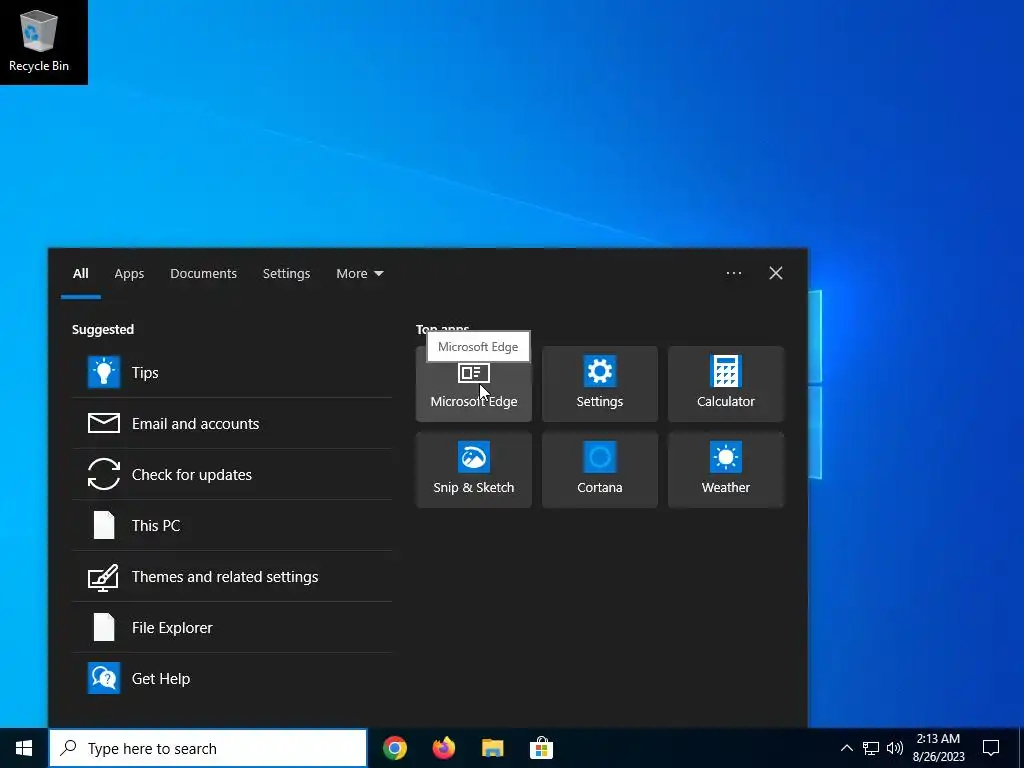Screen dimensions: 1024x768
Task: Open the search panel options ellipsis
Action: 733,273
